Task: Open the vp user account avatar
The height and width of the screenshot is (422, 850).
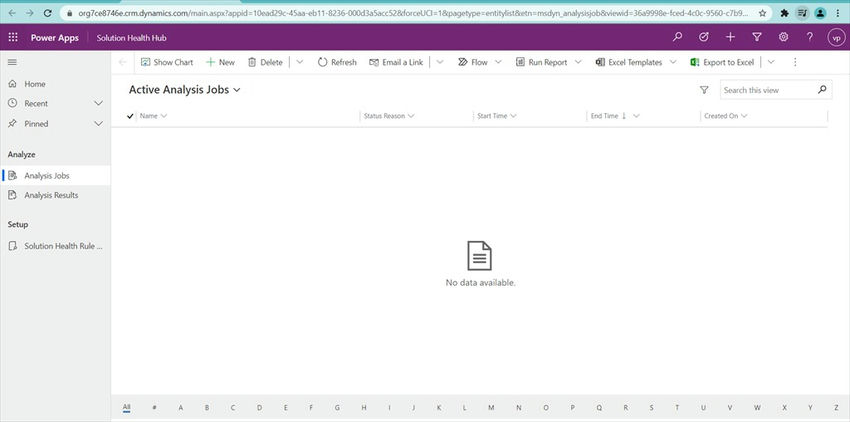Action: (x=836, y=37)
